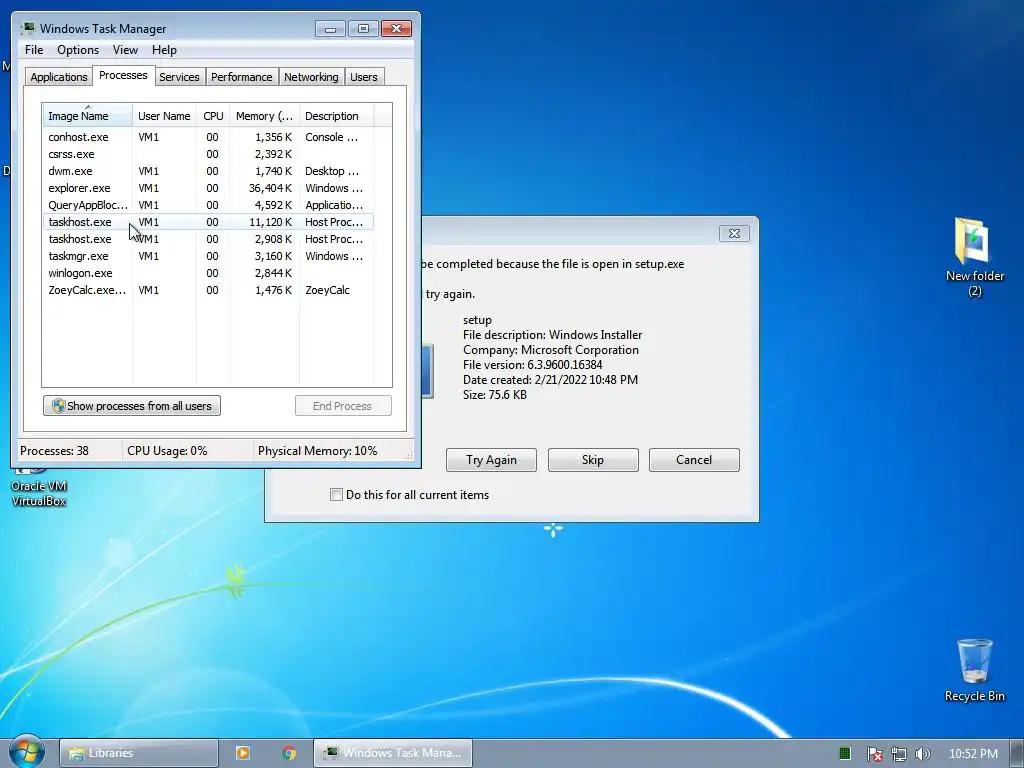Viewport: 1024px width, 768px height.
Task: Open the Options menu
Action: (x=78, y=50)
